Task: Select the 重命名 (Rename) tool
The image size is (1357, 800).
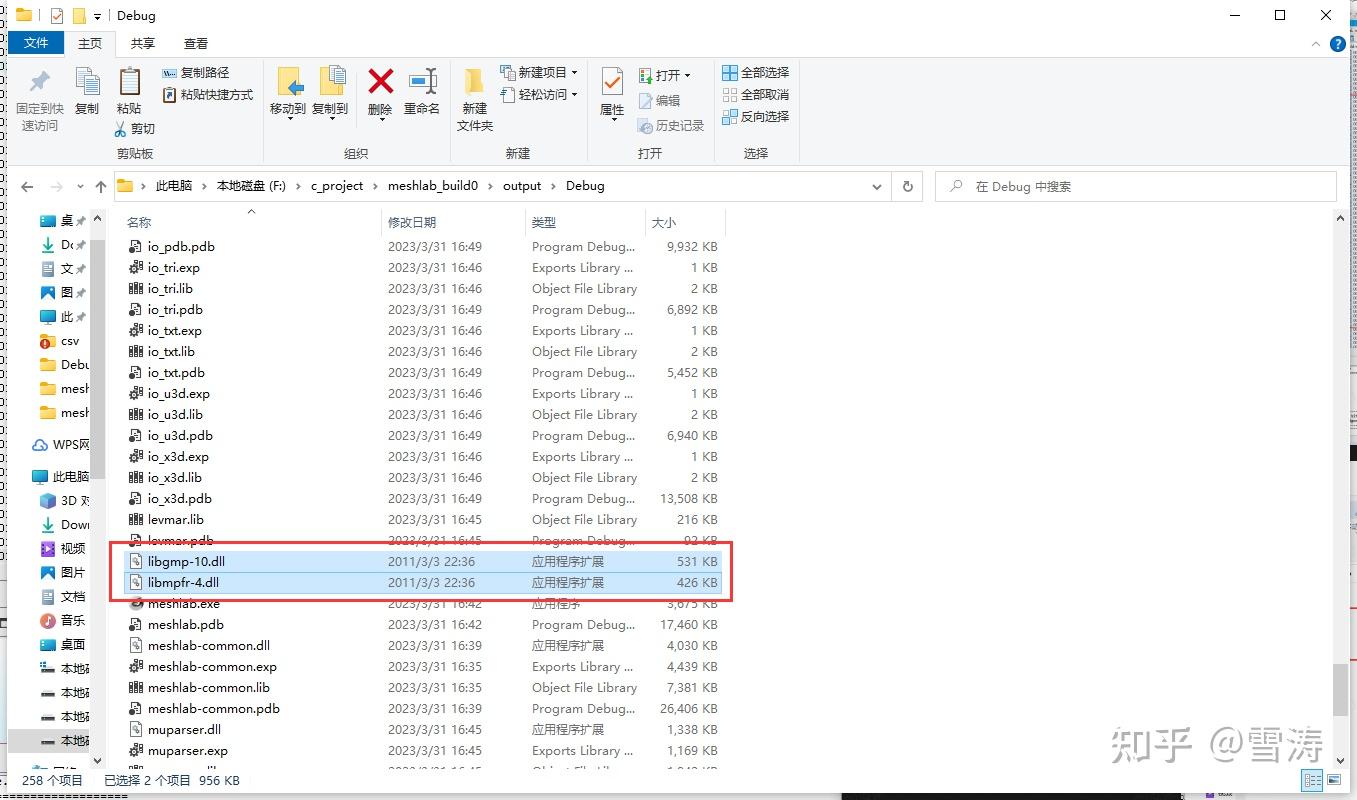Action: (422, 90)
